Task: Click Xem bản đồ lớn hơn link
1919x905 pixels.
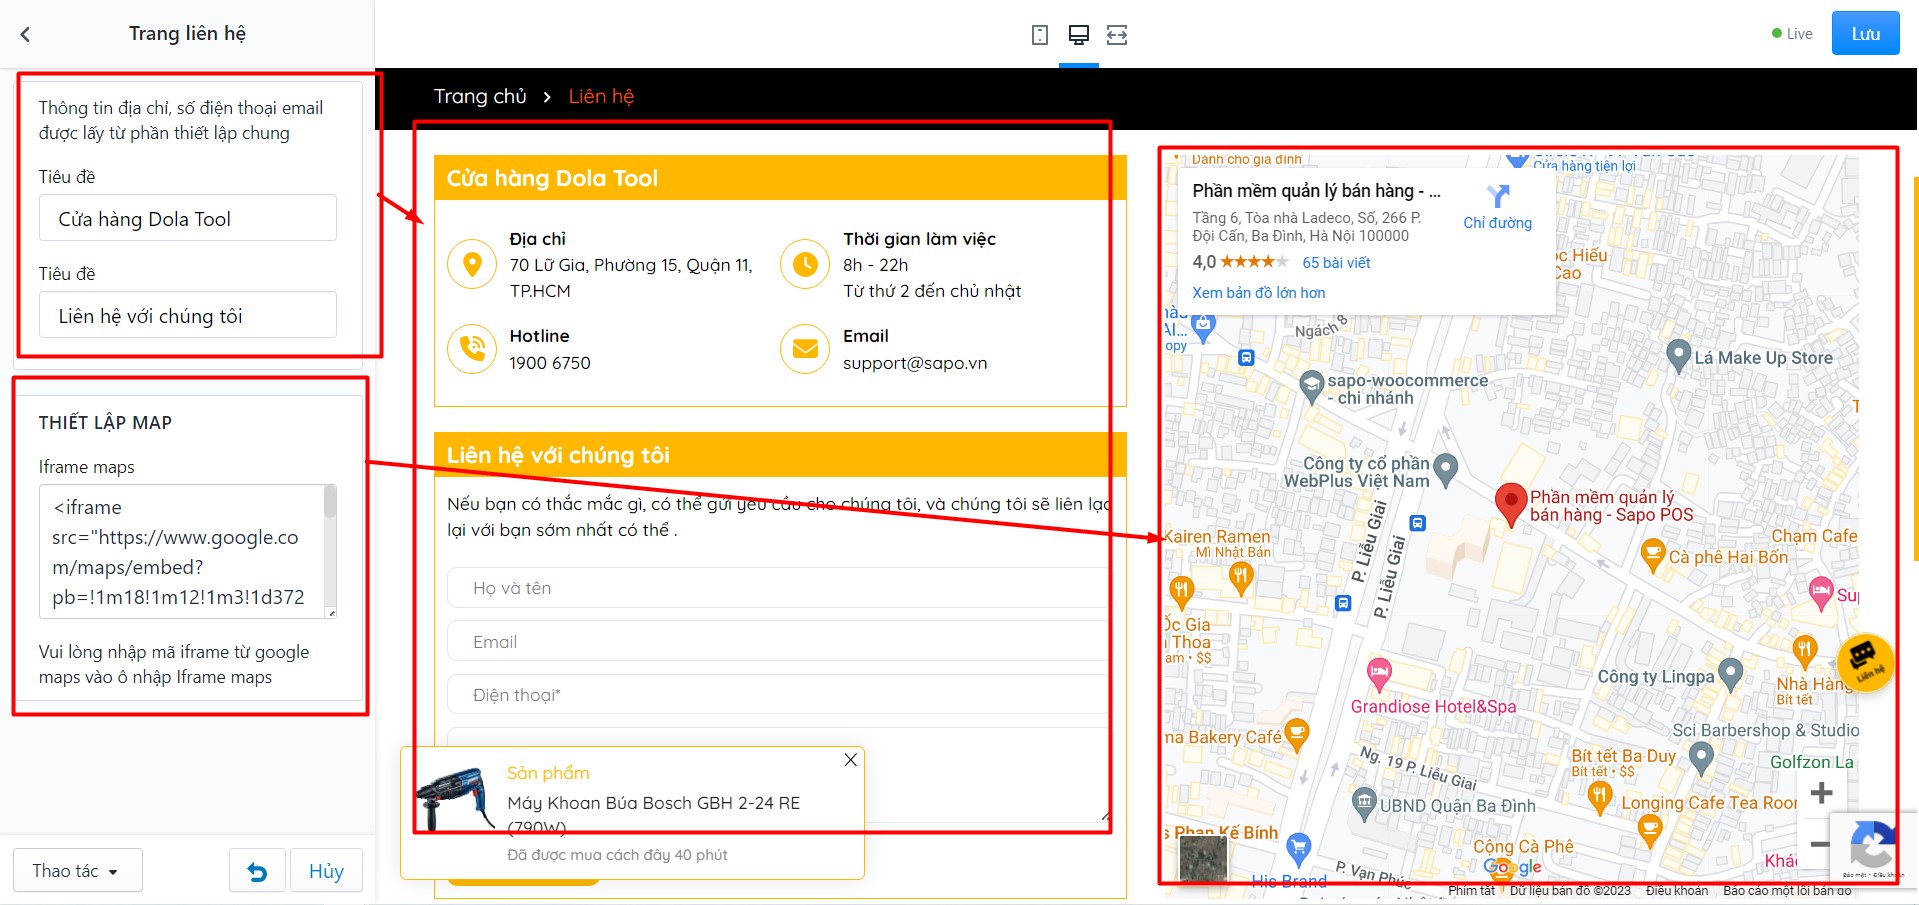Action: coord(1258,293)
